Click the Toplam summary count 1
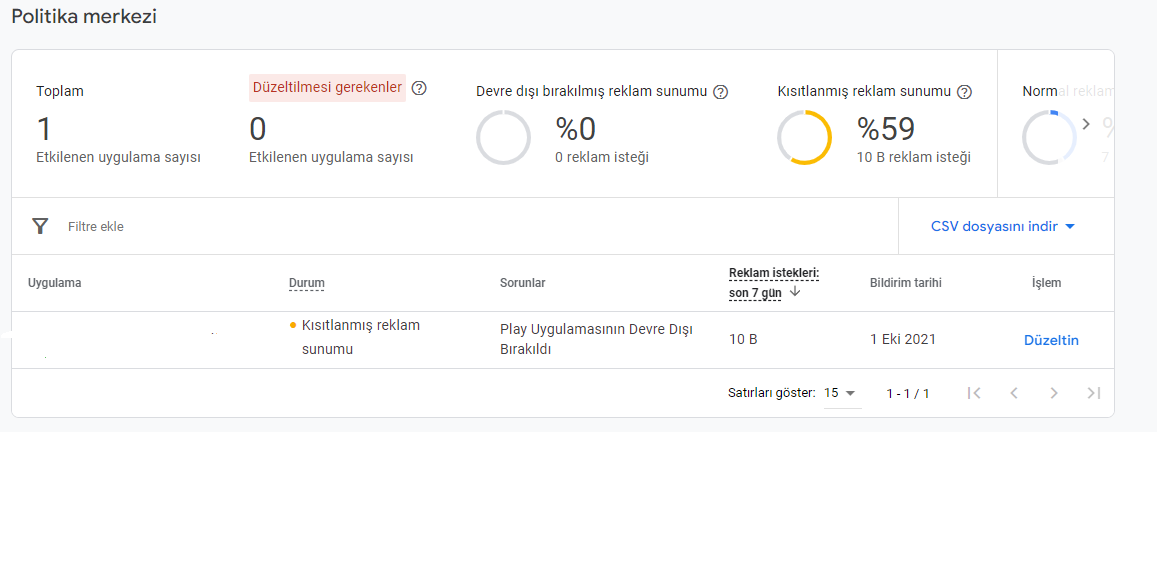Screen dimensions: 1157x578 point(44,129)
